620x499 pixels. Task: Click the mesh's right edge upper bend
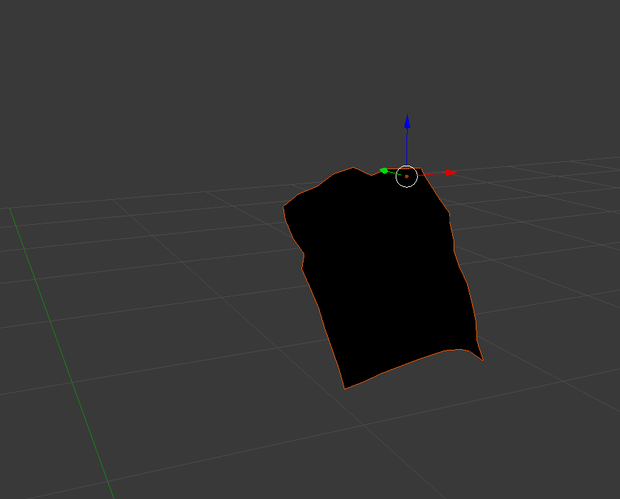click(449, 214)
